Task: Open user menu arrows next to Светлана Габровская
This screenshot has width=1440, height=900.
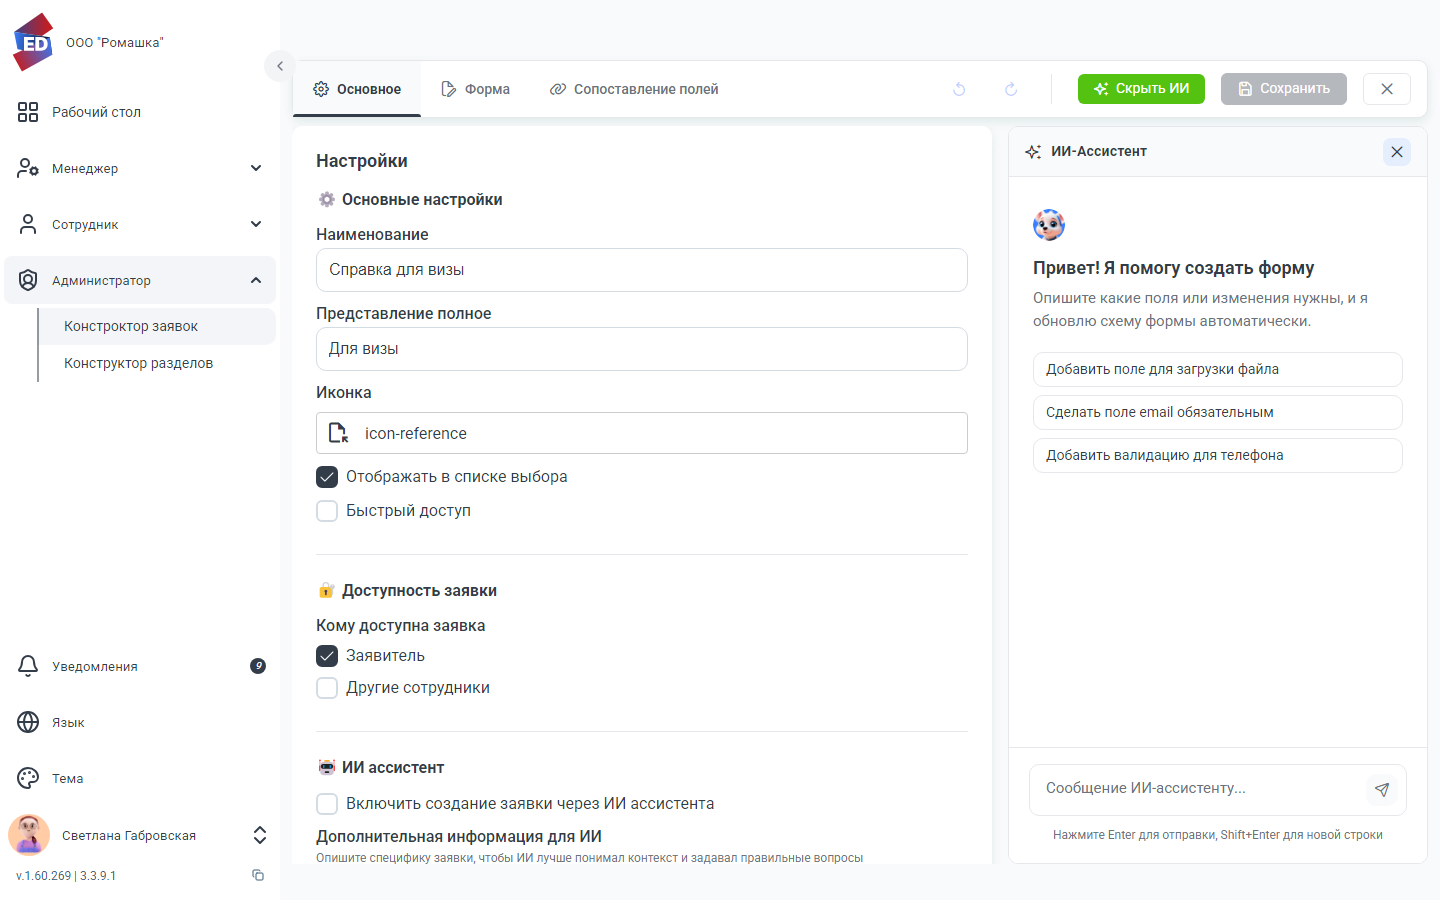Action: [x=260, y=835]
